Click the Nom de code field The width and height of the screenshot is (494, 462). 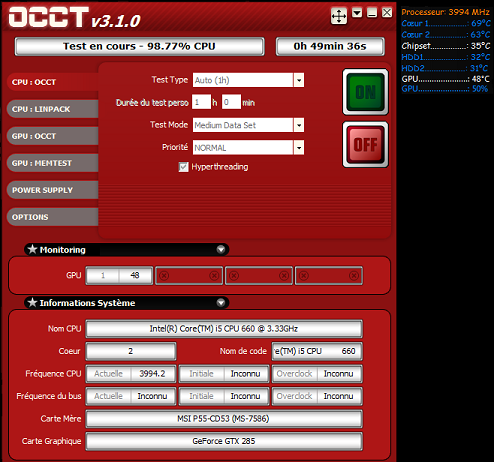(x=317, y=351)
